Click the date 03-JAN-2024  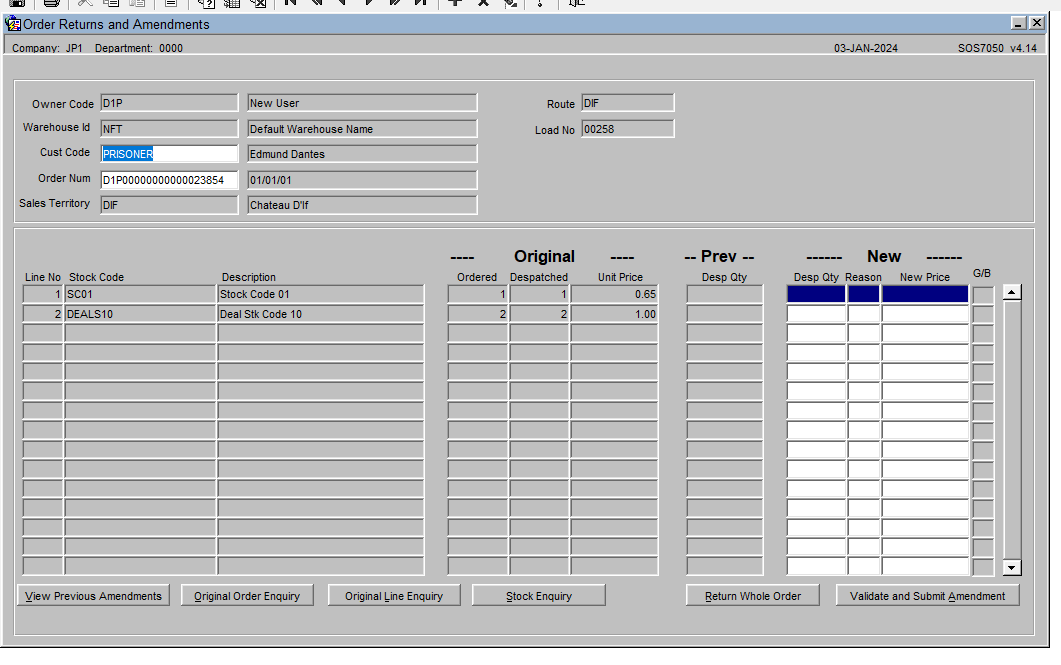[865, 48]
